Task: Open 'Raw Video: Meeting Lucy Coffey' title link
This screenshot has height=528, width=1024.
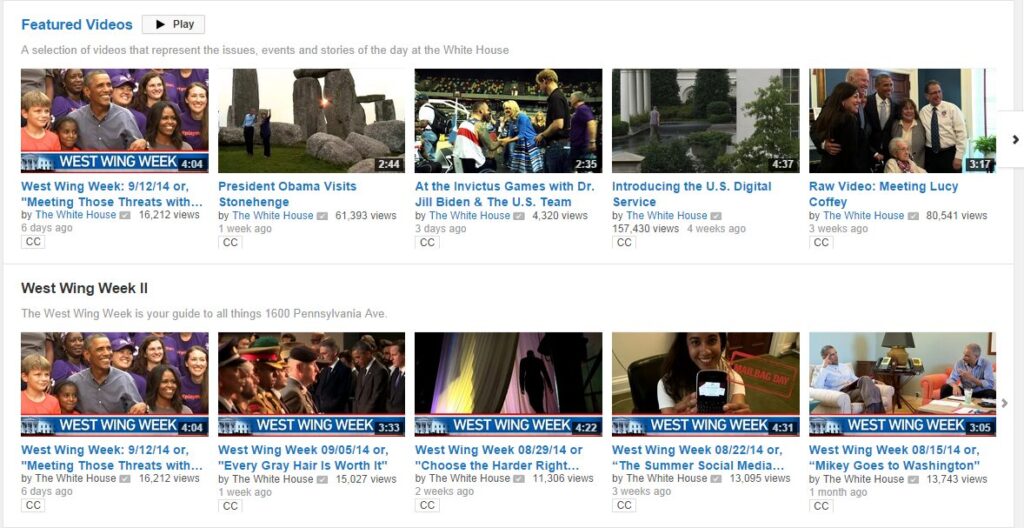Action: 883,194
